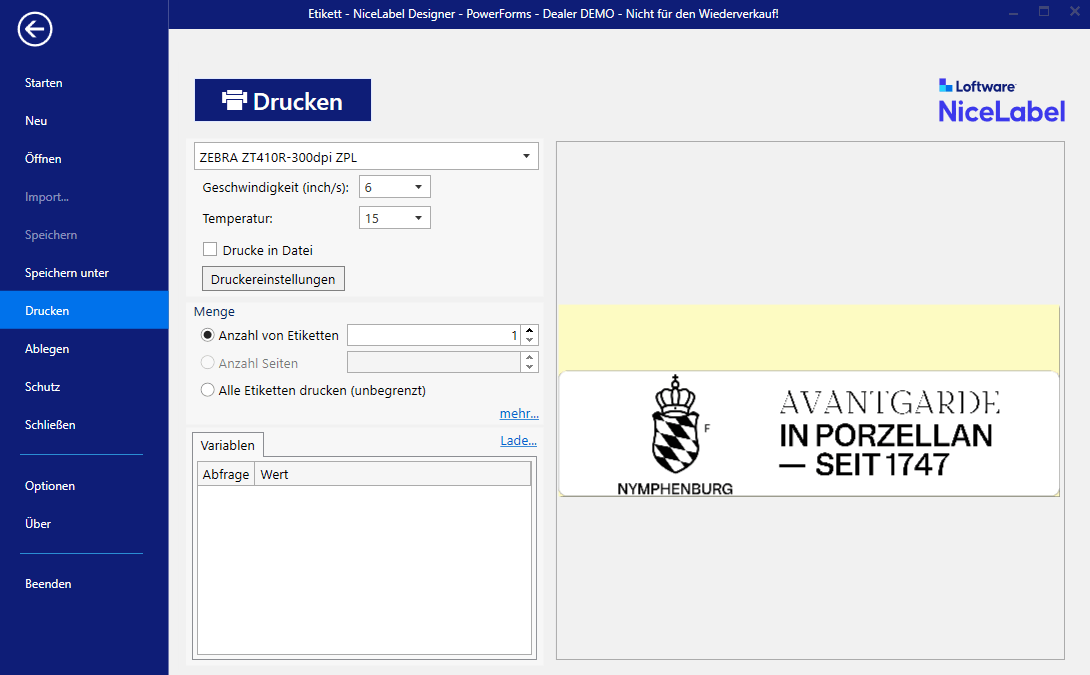This screenshot has height=675, width=1090.
Task: Choose Speichern unter in the sidebar
Action: [67, 273]
